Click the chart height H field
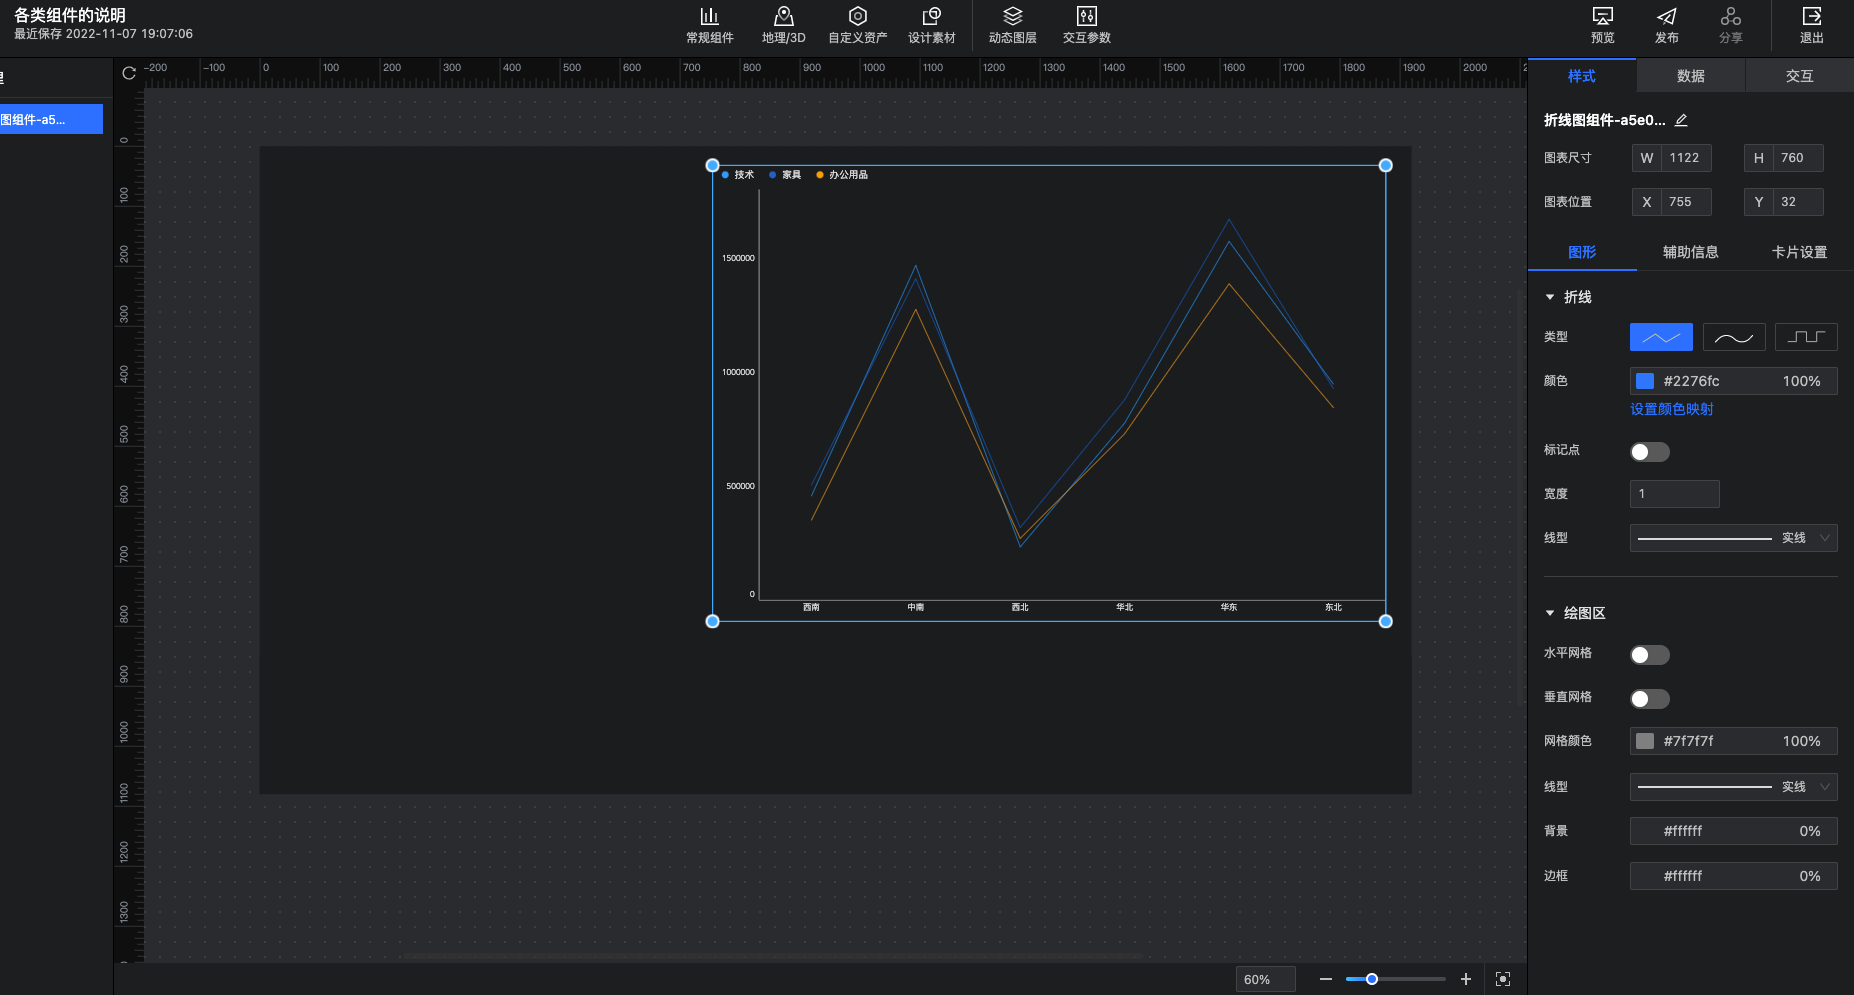The image size is (1854, 995). (x=1784, y=158)
